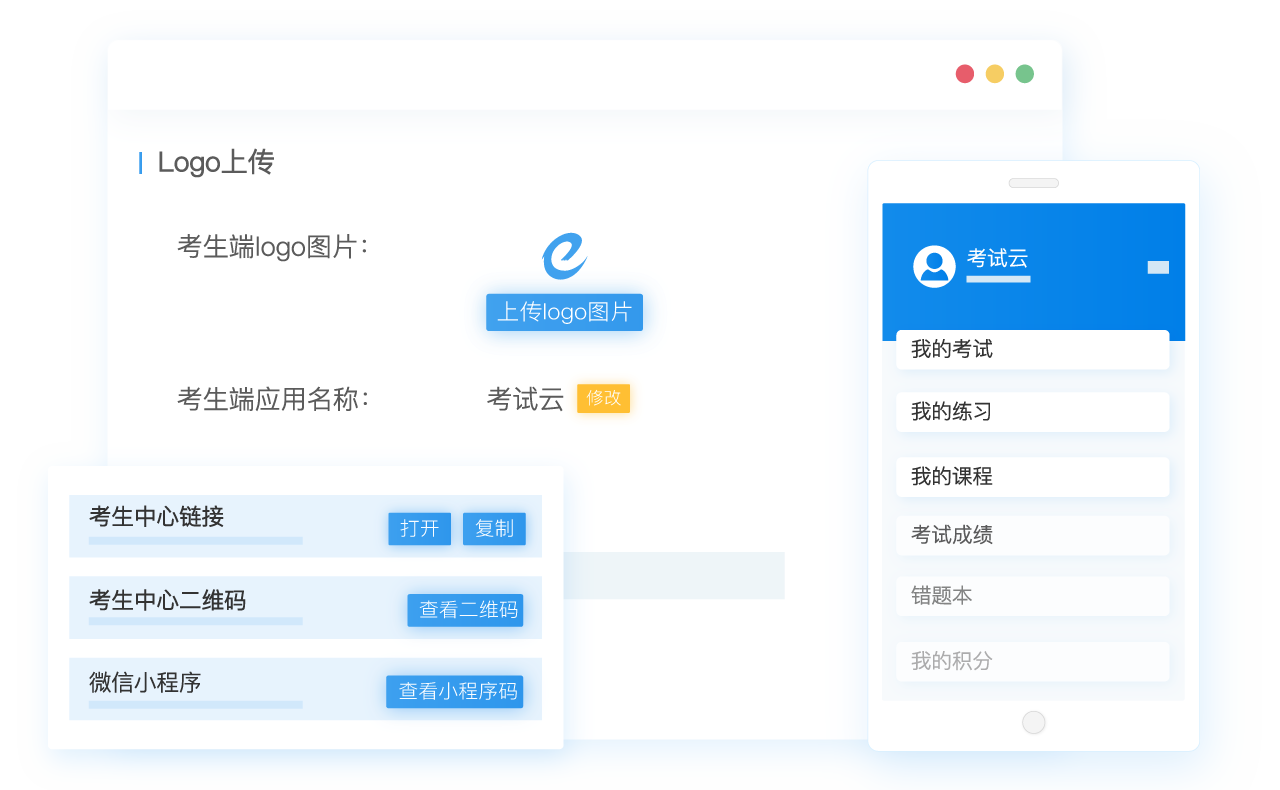
Task: Click the yellow 修改 button
Action: click(603, 398)
